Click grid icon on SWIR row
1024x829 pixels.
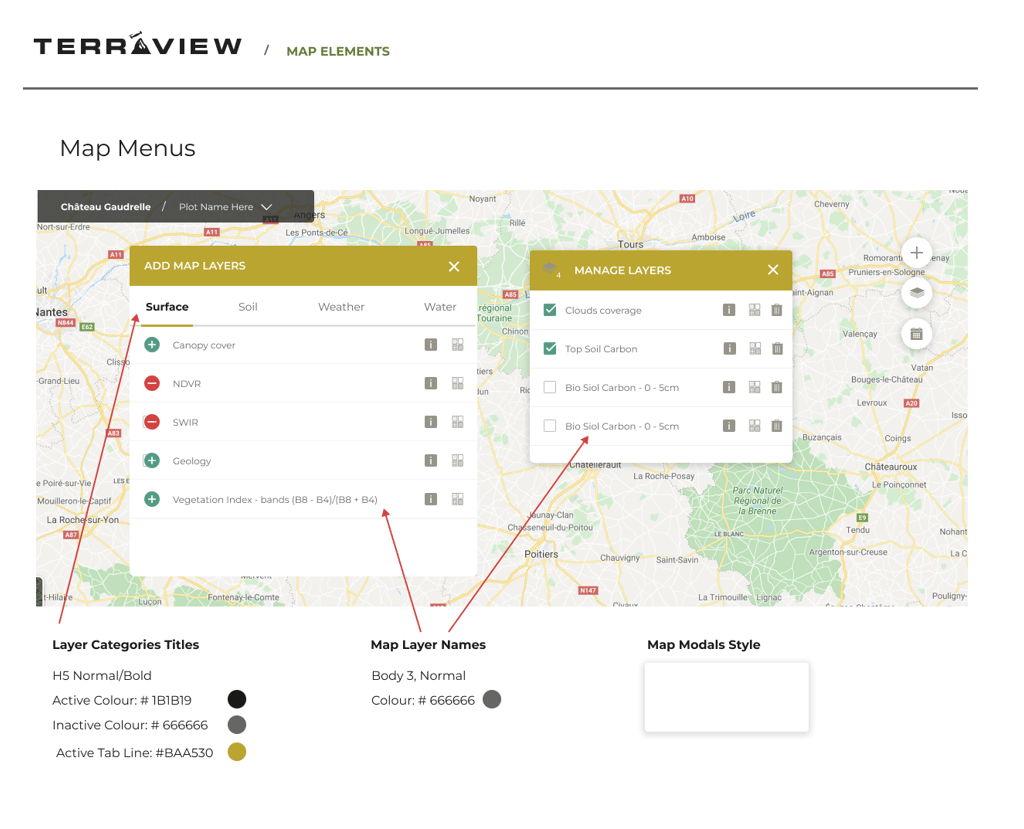(458, 421)
